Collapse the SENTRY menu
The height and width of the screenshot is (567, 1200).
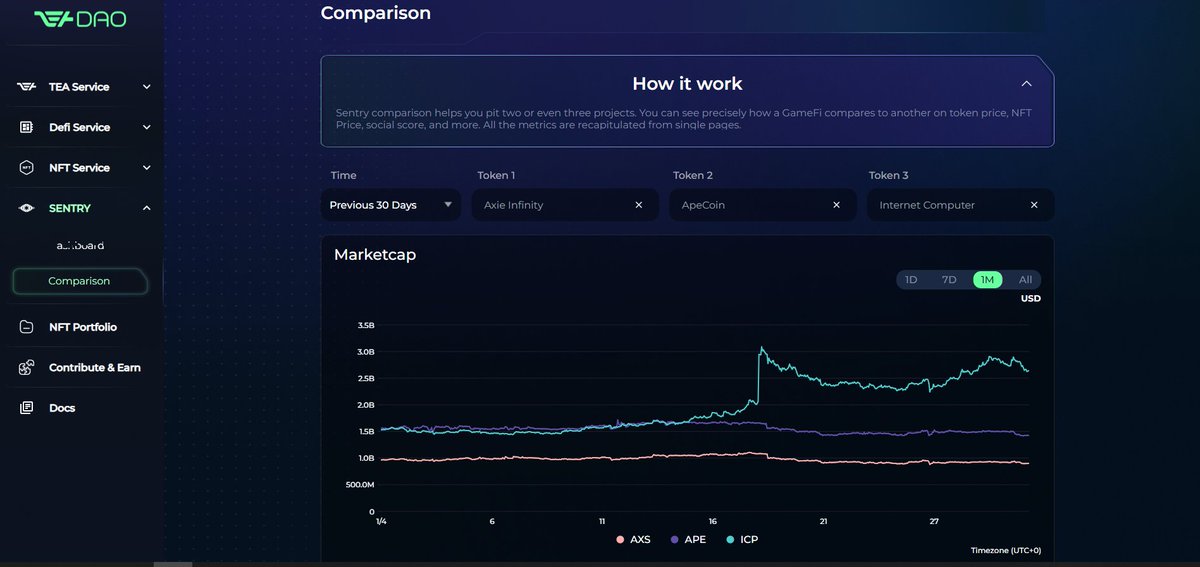point(146,208)
